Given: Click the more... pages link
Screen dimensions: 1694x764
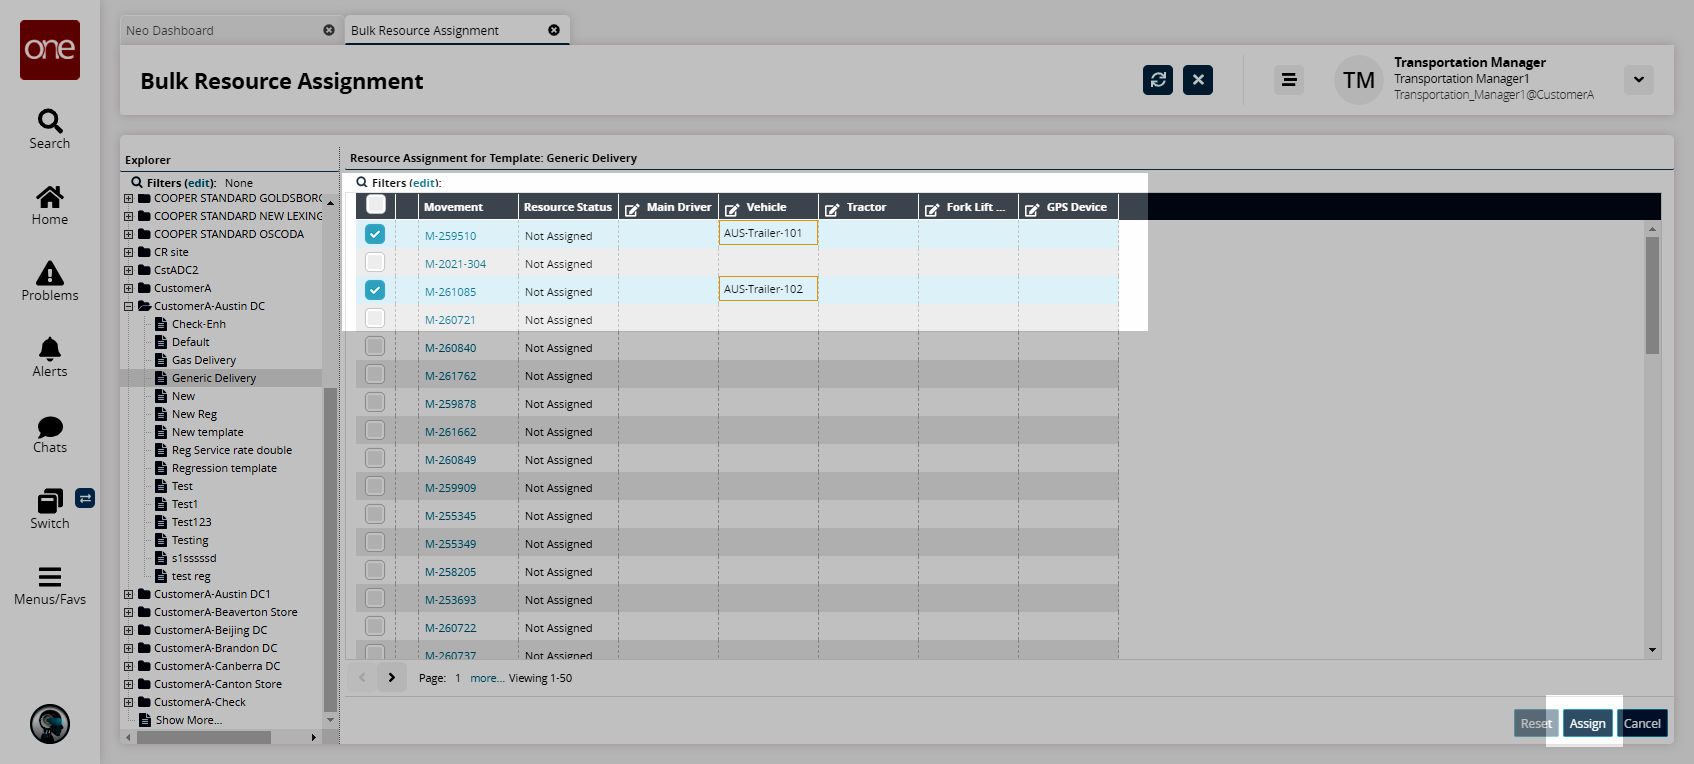Looking at the screenshot, I should tap(487, 678).
